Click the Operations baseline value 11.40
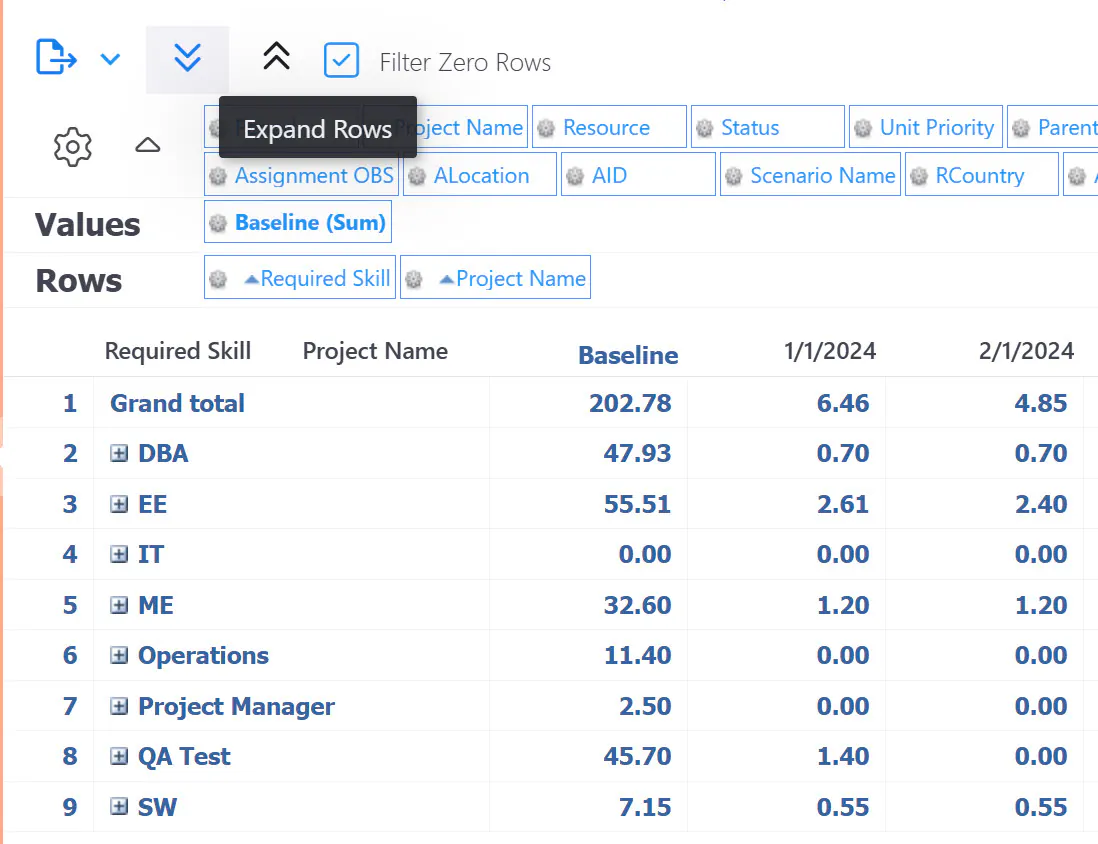This screenshot has height=844, width=1098. 637,656
